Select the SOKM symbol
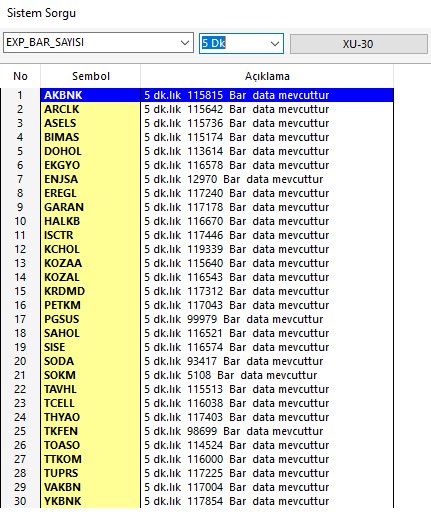The width and height of the screenshot is (431, 526). [60, 375]
